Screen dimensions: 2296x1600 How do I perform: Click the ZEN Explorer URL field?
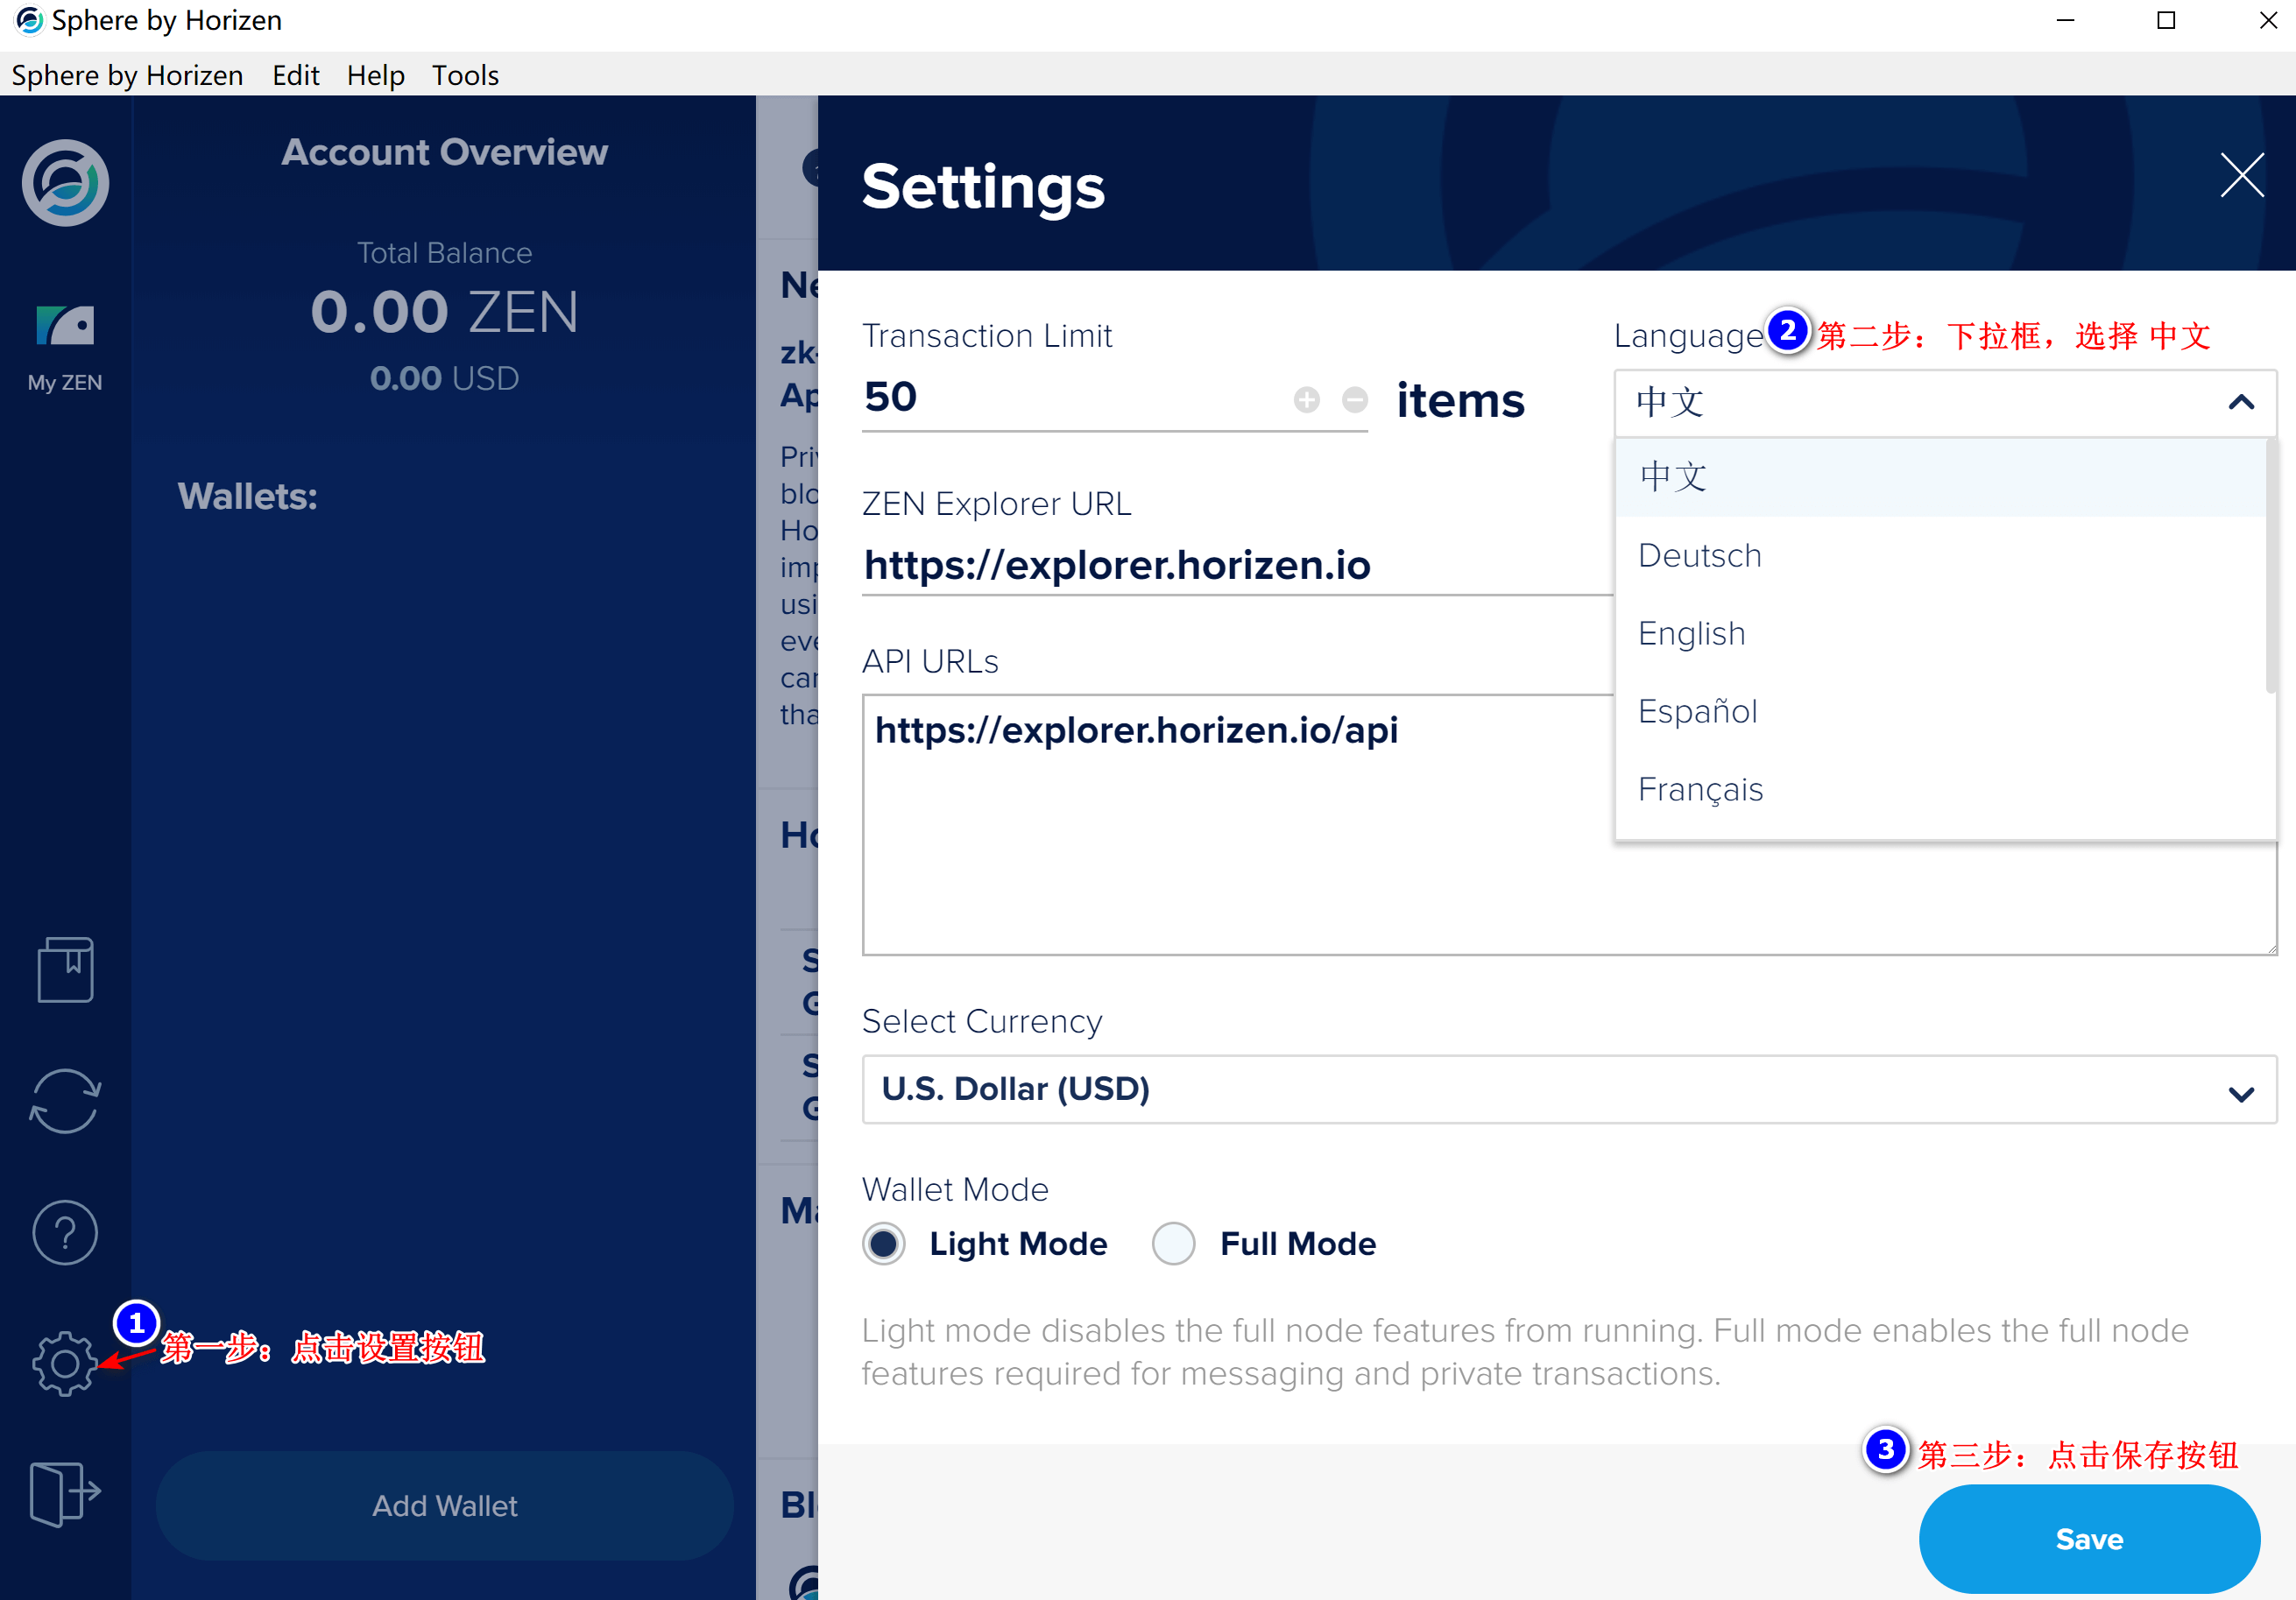pyautogui.click(x=1237, y=565)
